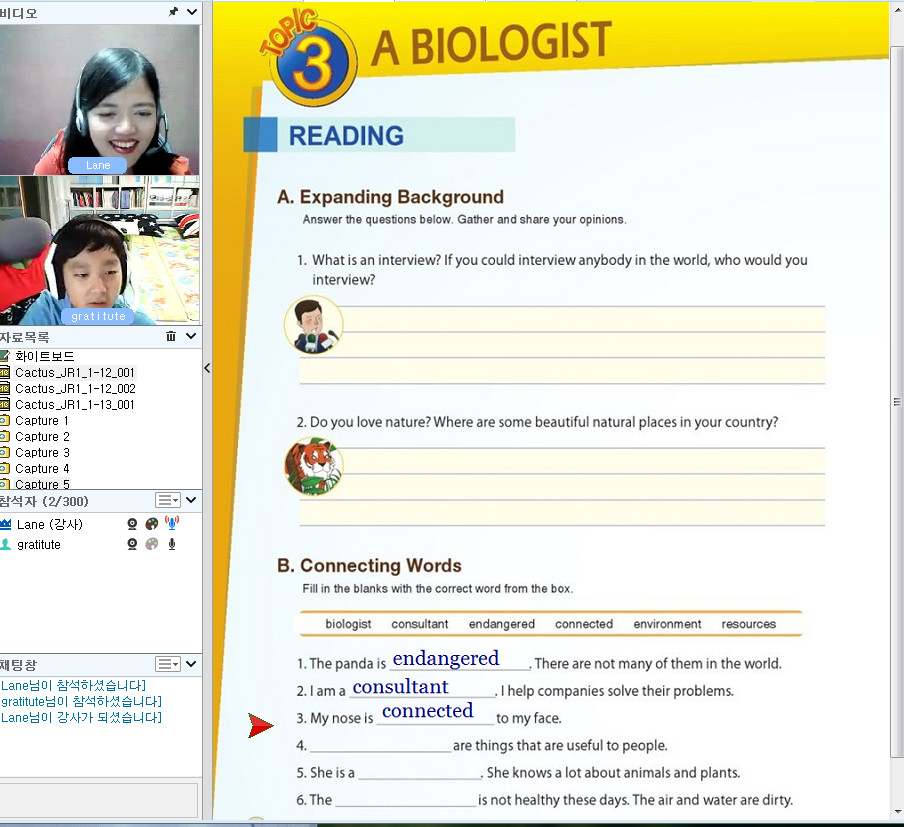
Task: Mute Lane's broadcasting microphone
Action: (x=172, y=523)
